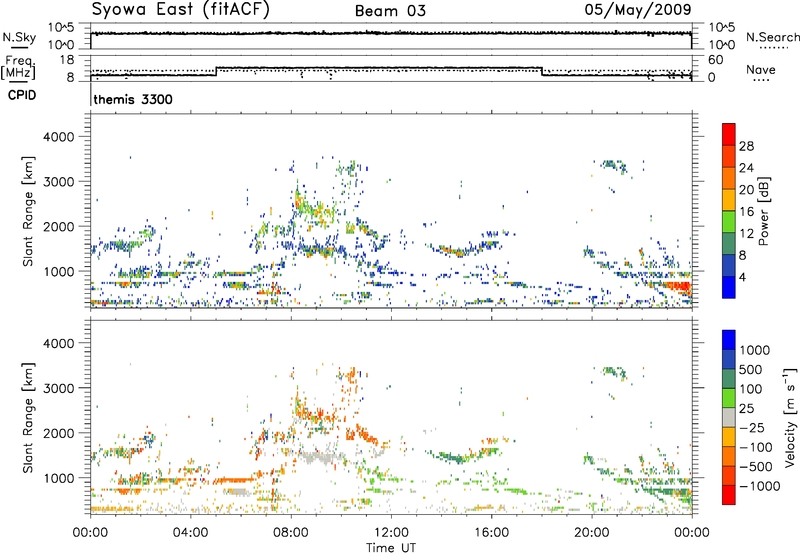Pick the Velocity colorbar segment between 500 and 1000

pos(729,359)
